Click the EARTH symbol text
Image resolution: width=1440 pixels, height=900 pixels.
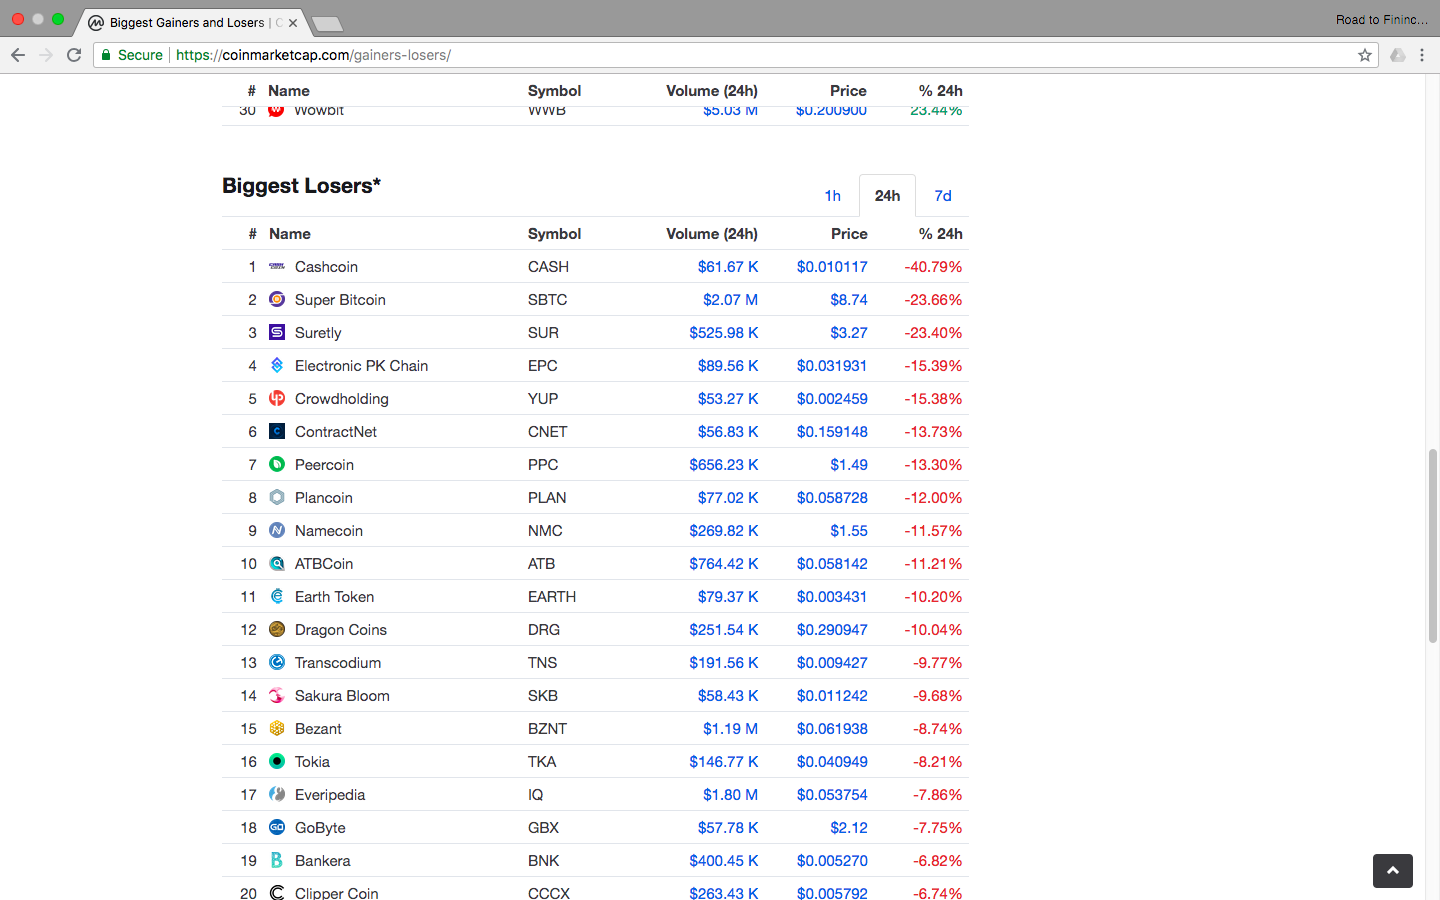pyautogui.click(x=552, y=597)
